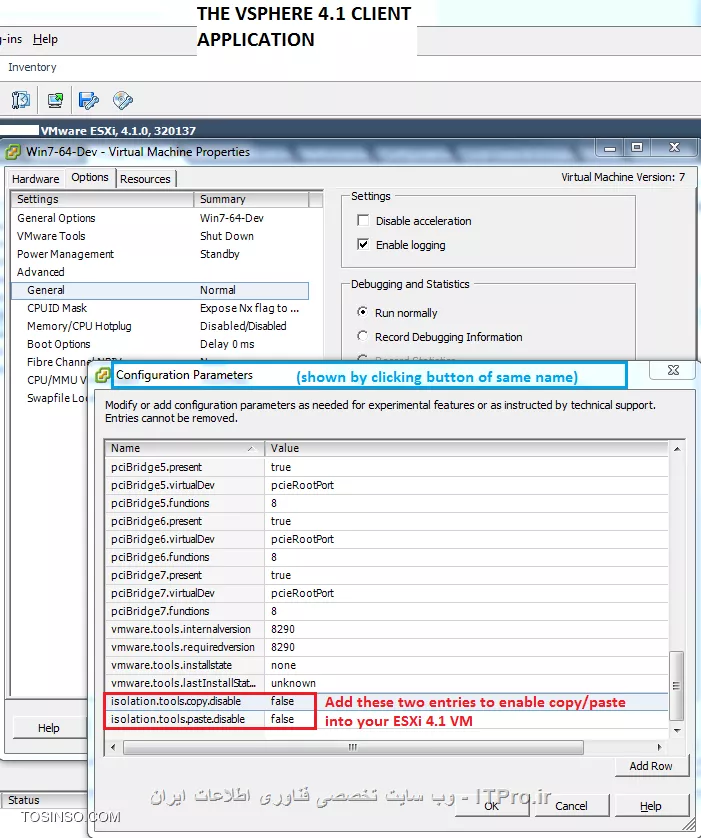Click the Add Row button
This screenshot has width=701, height=838.
[651, 766]
